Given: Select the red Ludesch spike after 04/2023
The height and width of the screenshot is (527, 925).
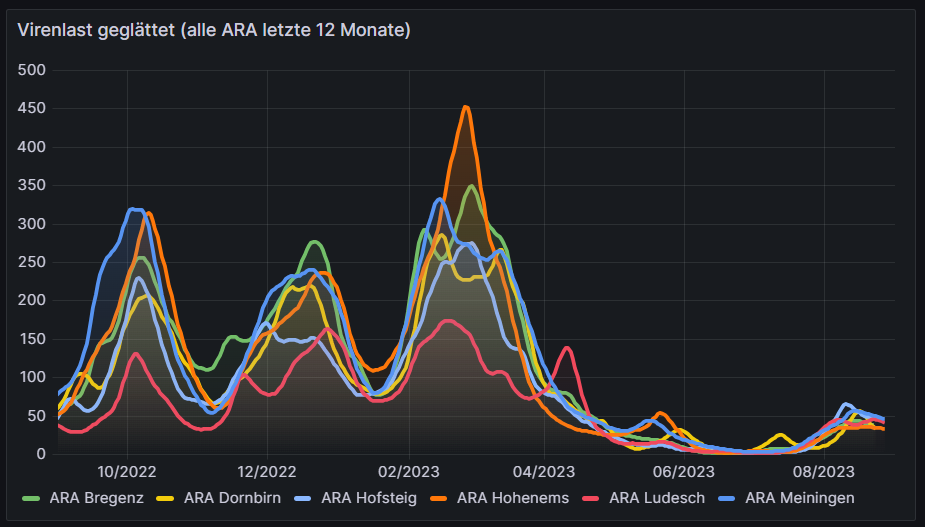Looking at the screenshot, I should coord(567,348).
